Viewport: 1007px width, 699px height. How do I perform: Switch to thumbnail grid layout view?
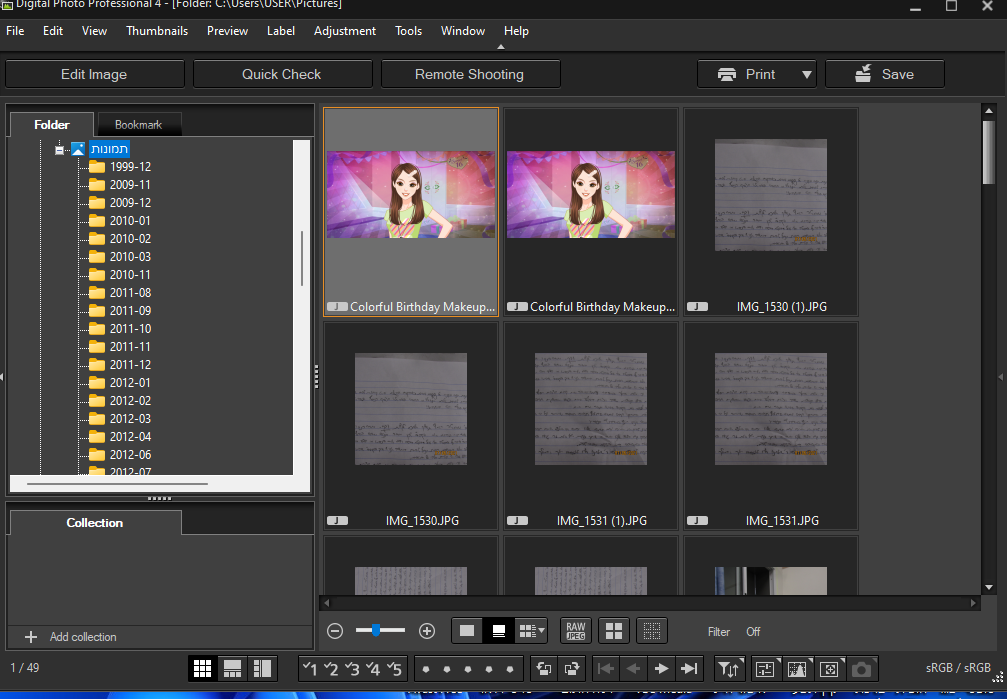(x=202, y=669)
